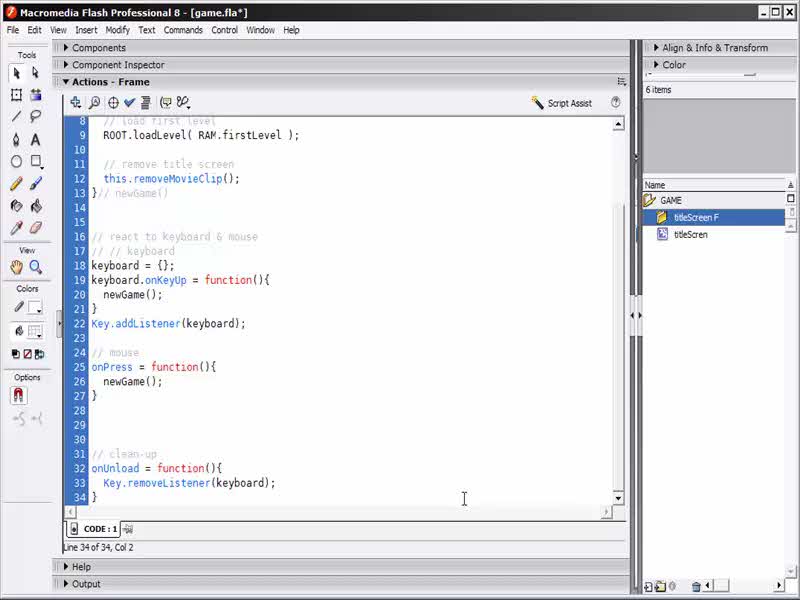Select the Pencil tool
800x600 pixels.
click(16, 184)
